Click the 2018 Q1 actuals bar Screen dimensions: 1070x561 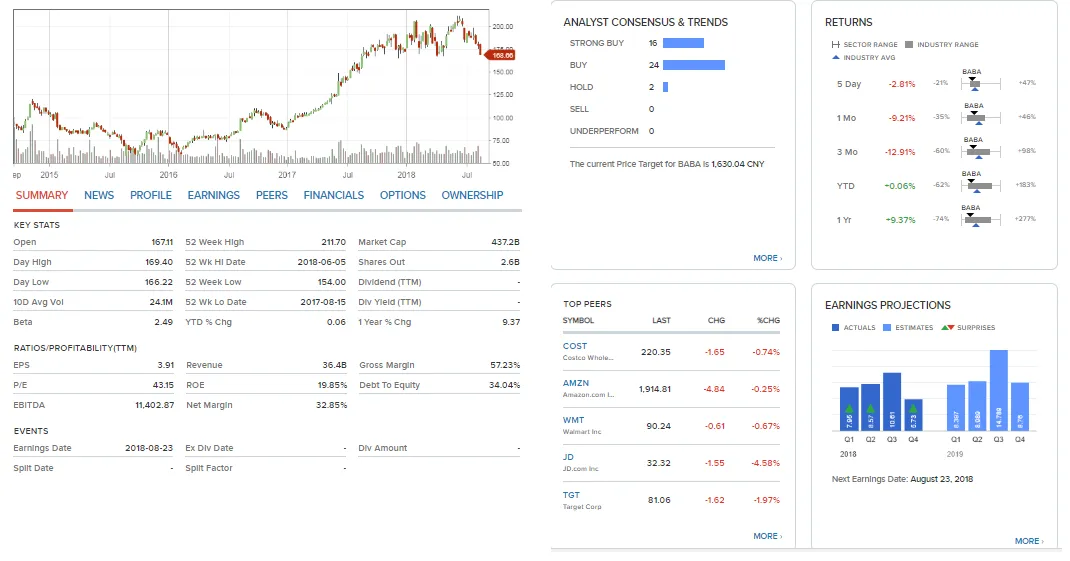point(849,409)
